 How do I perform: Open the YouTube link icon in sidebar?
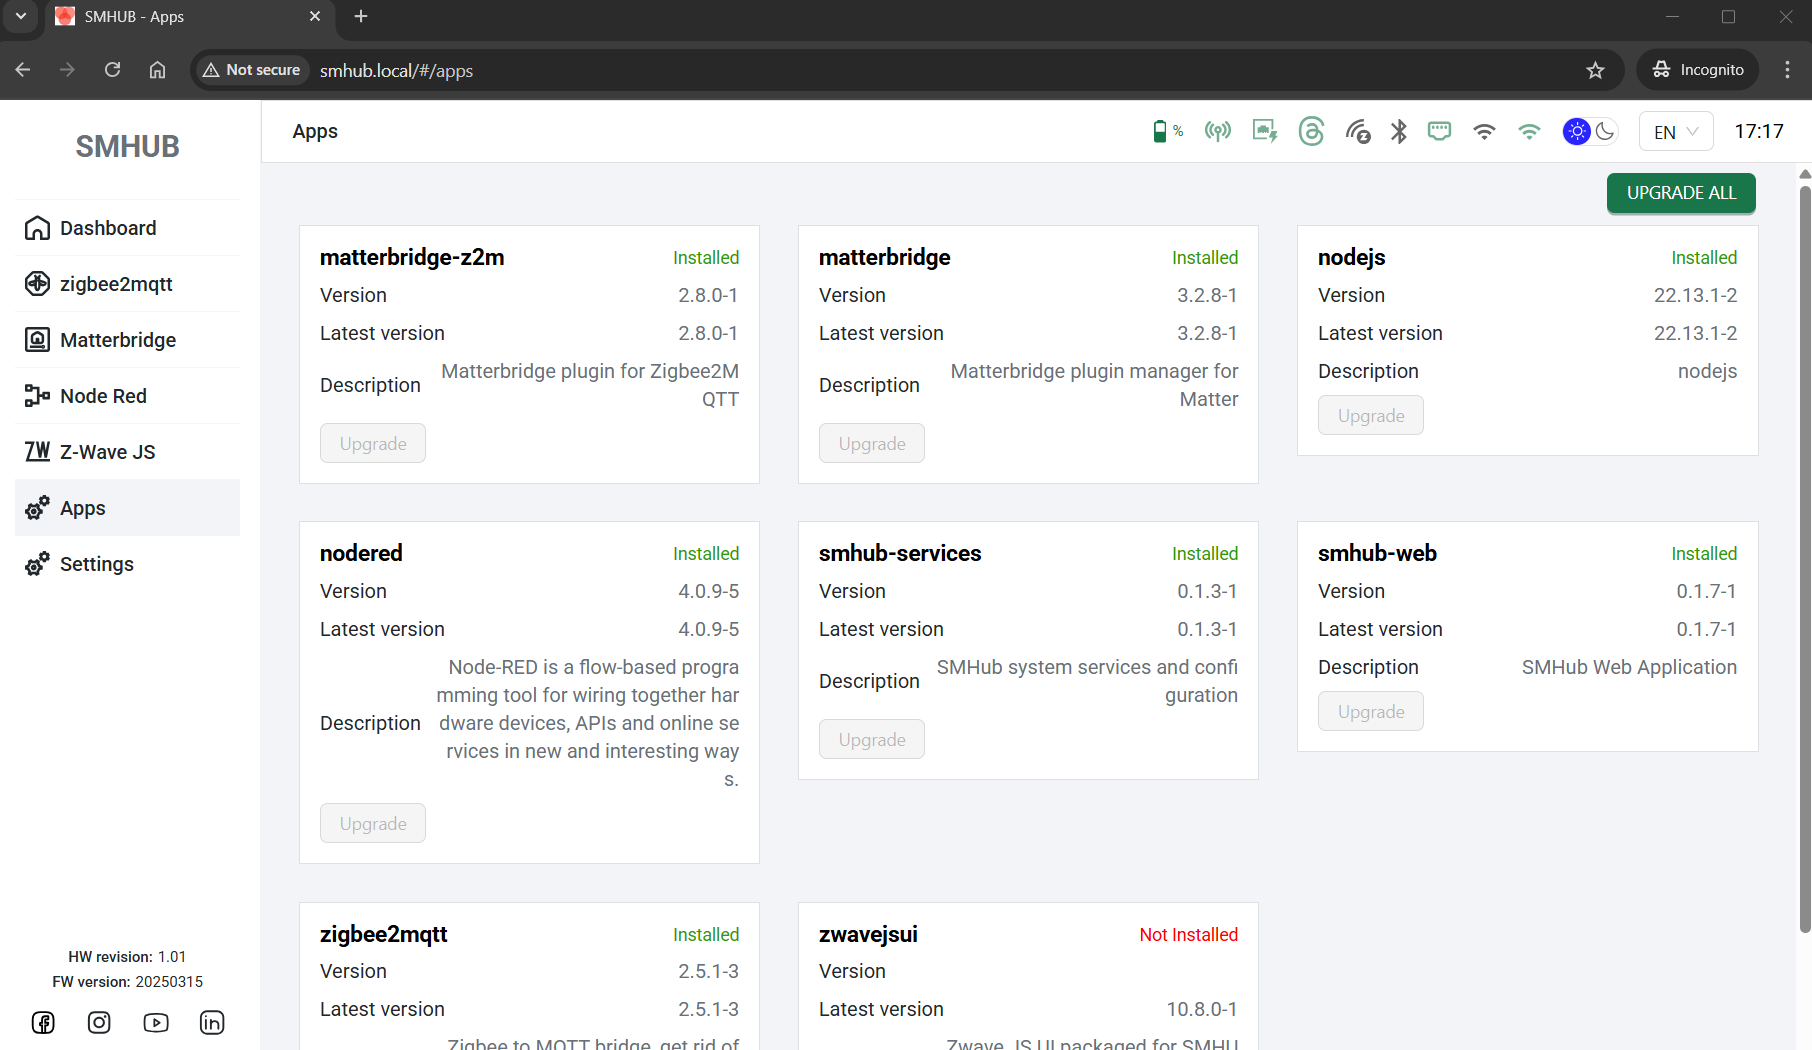coord(156,1022)
